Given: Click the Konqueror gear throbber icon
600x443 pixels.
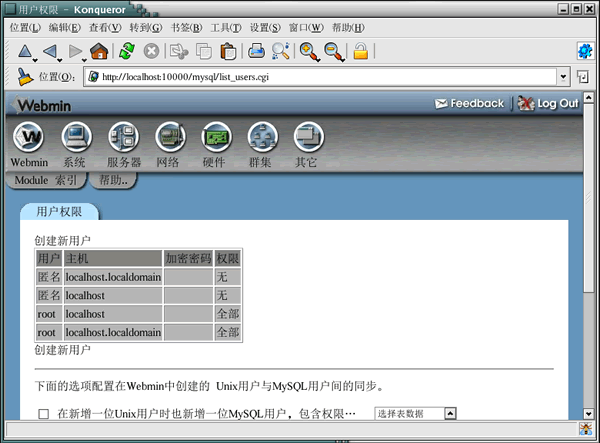Looking at the screenshot, I should [585, 51].
